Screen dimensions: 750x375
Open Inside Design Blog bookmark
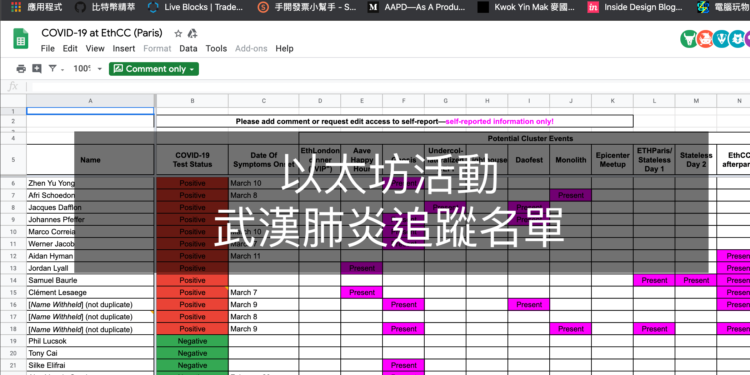click(x=635, y=7)
